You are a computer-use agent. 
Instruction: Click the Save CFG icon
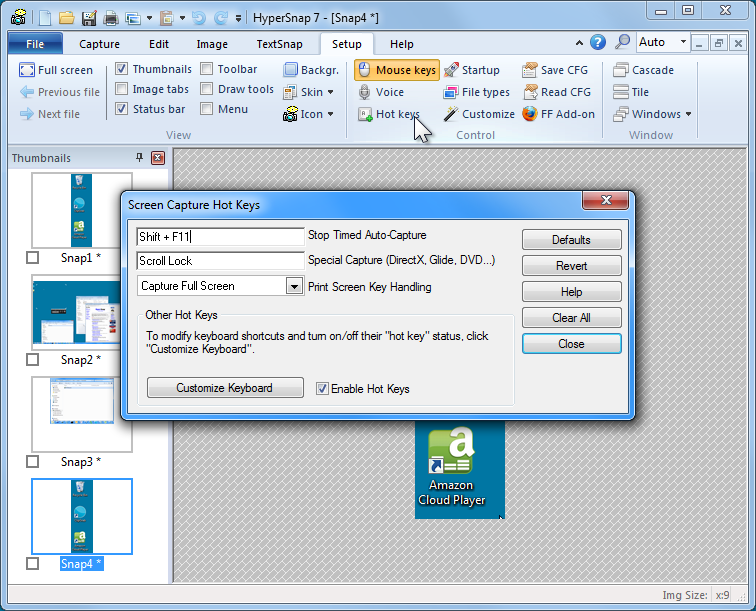[x=530, y=70]
